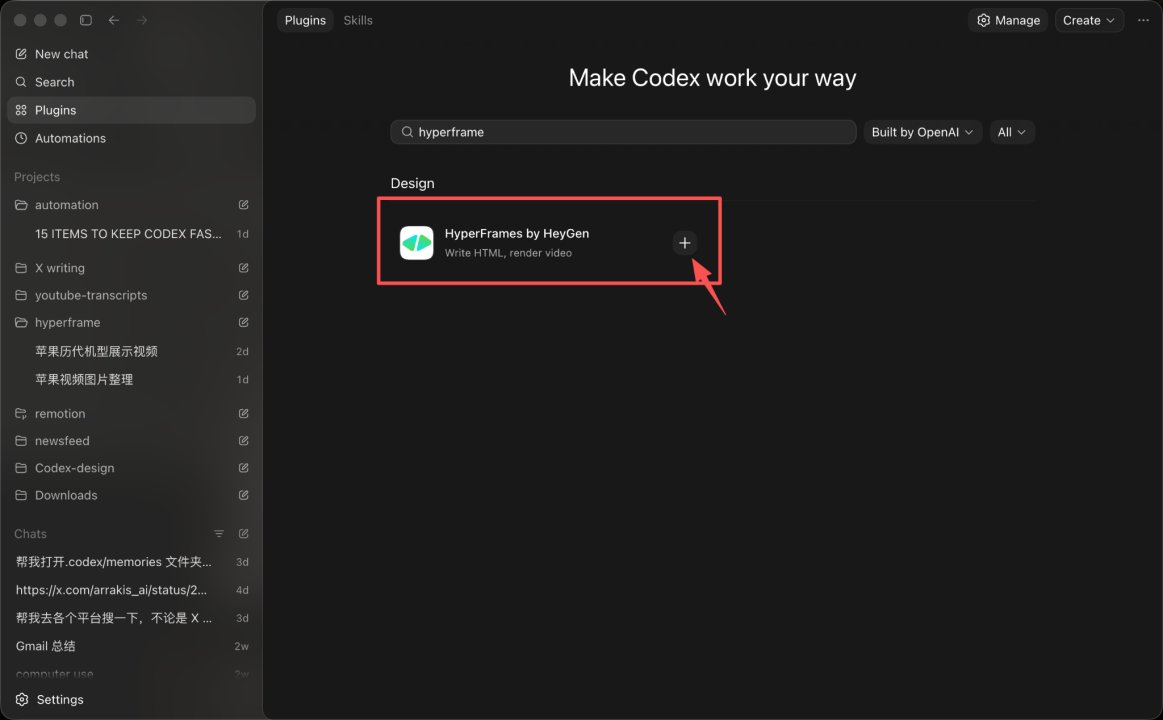Viewport: 1163px width, 720px height.
Task: Open the Create dropdown
Action: pyautogui.click(x=1088, y=20)
